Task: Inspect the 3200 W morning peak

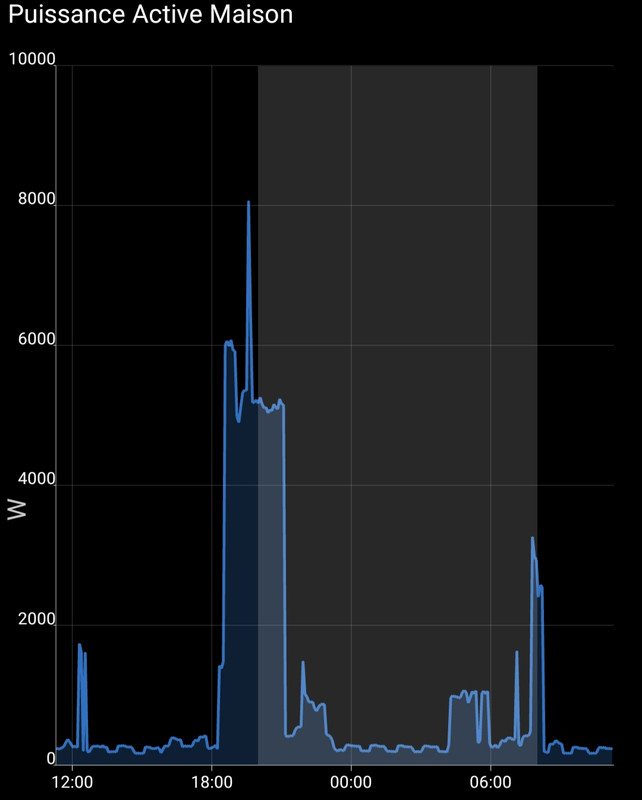Action: click(x=532, y=538)
